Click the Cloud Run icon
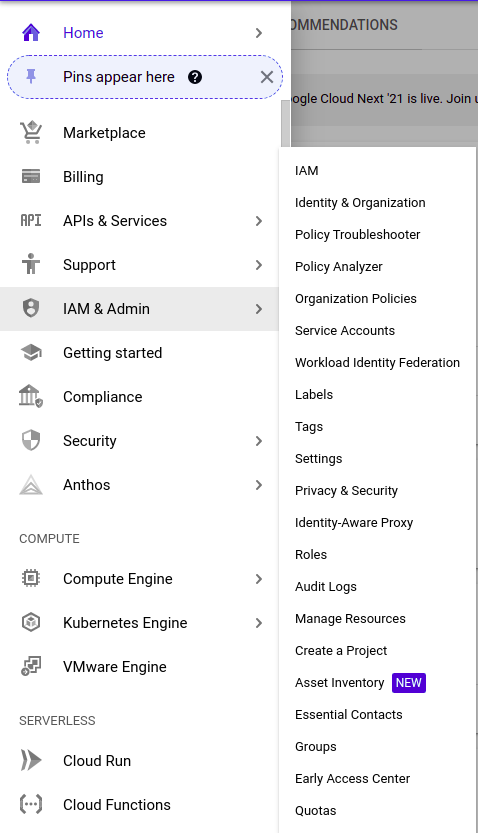Image resolution: width=478 pixels, height=833 pixels. pos(31,760)
